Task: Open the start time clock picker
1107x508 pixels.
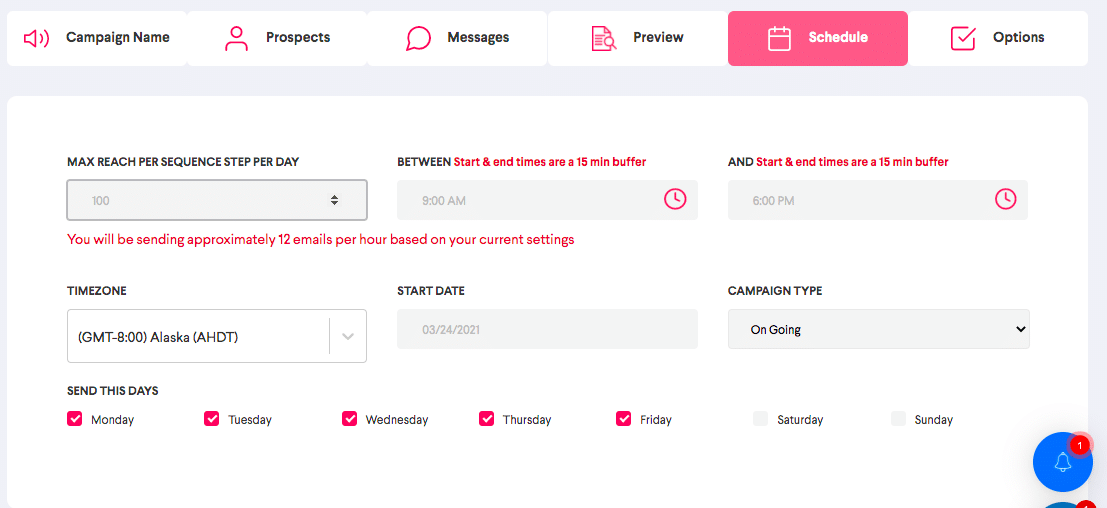Action: coord(675,200)
